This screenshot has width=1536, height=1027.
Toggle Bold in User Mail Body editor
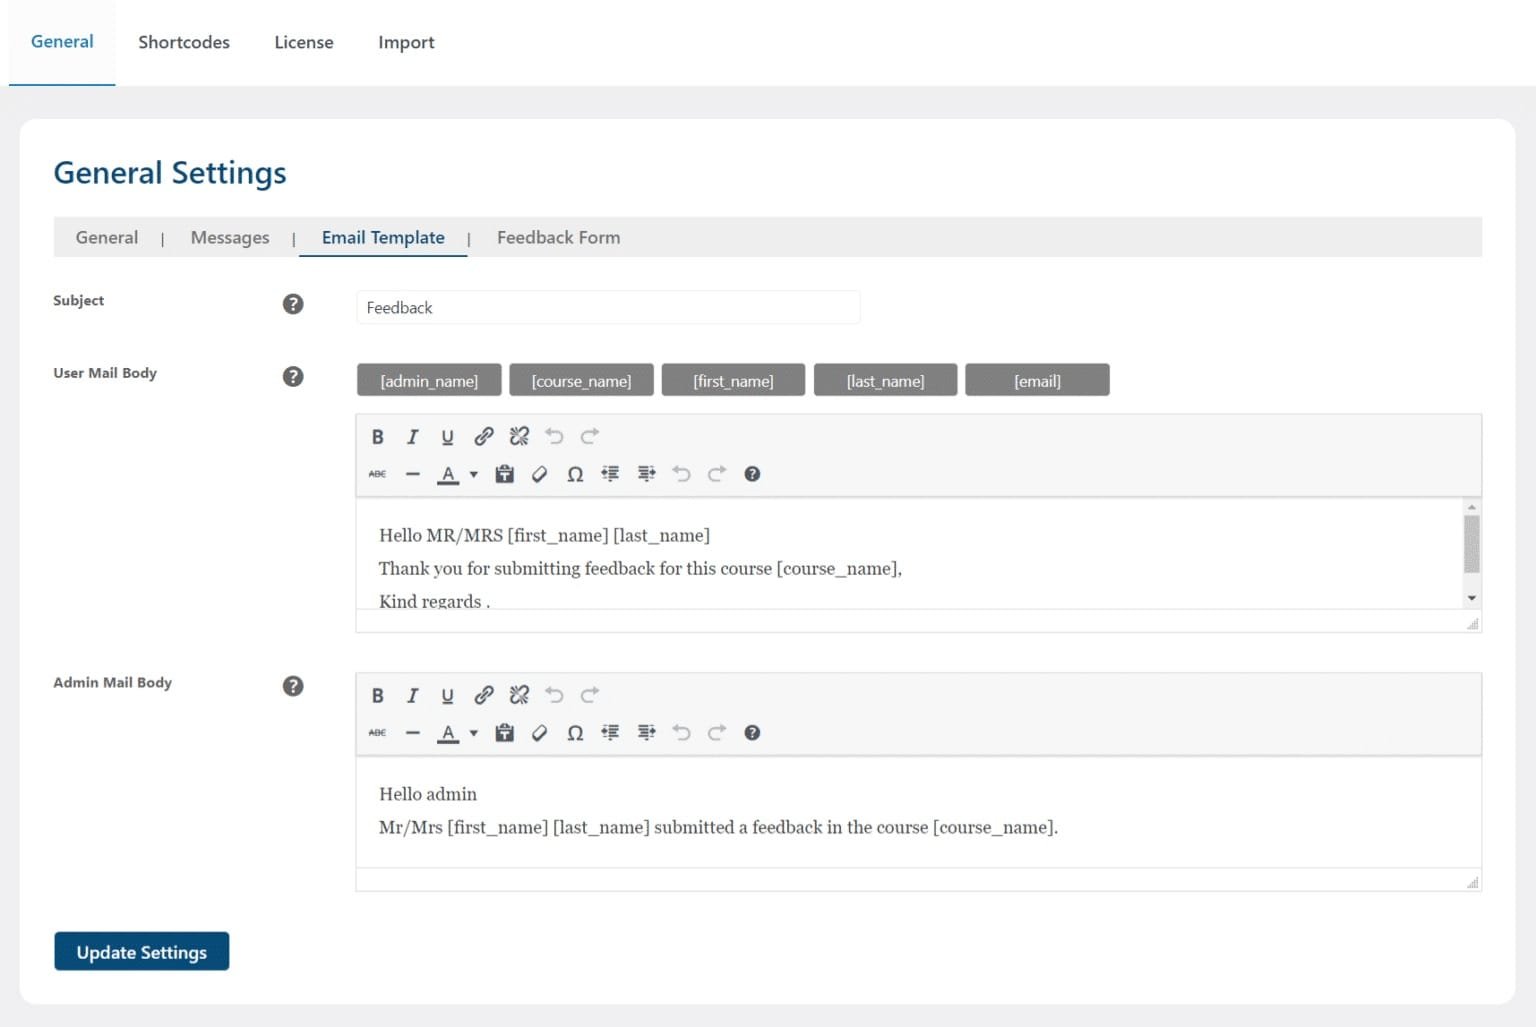click(378, 437)
